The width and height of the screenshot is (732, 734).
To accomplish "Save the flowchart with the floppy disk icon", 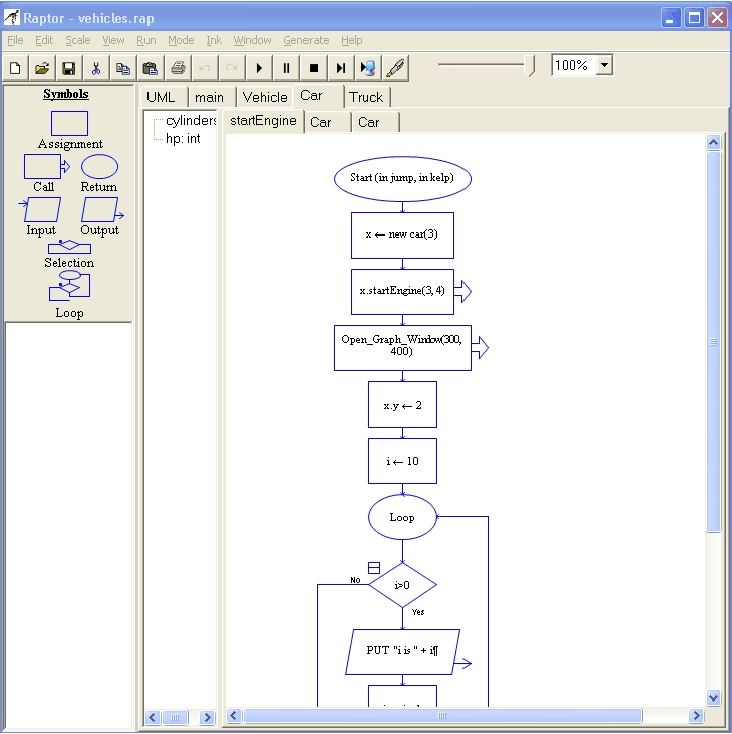I will 69,68.
